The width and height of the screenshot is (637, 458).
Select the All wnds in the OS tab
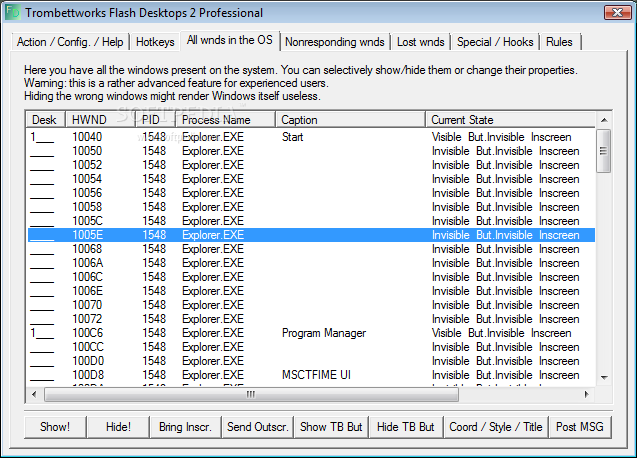coord(230,40)
